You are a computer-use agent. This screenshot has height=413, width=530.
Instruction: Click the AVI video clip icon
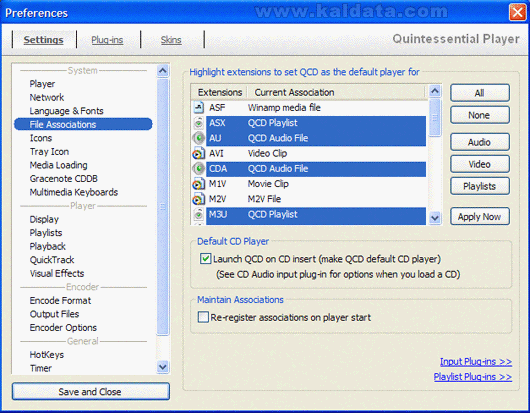point(198,154)
